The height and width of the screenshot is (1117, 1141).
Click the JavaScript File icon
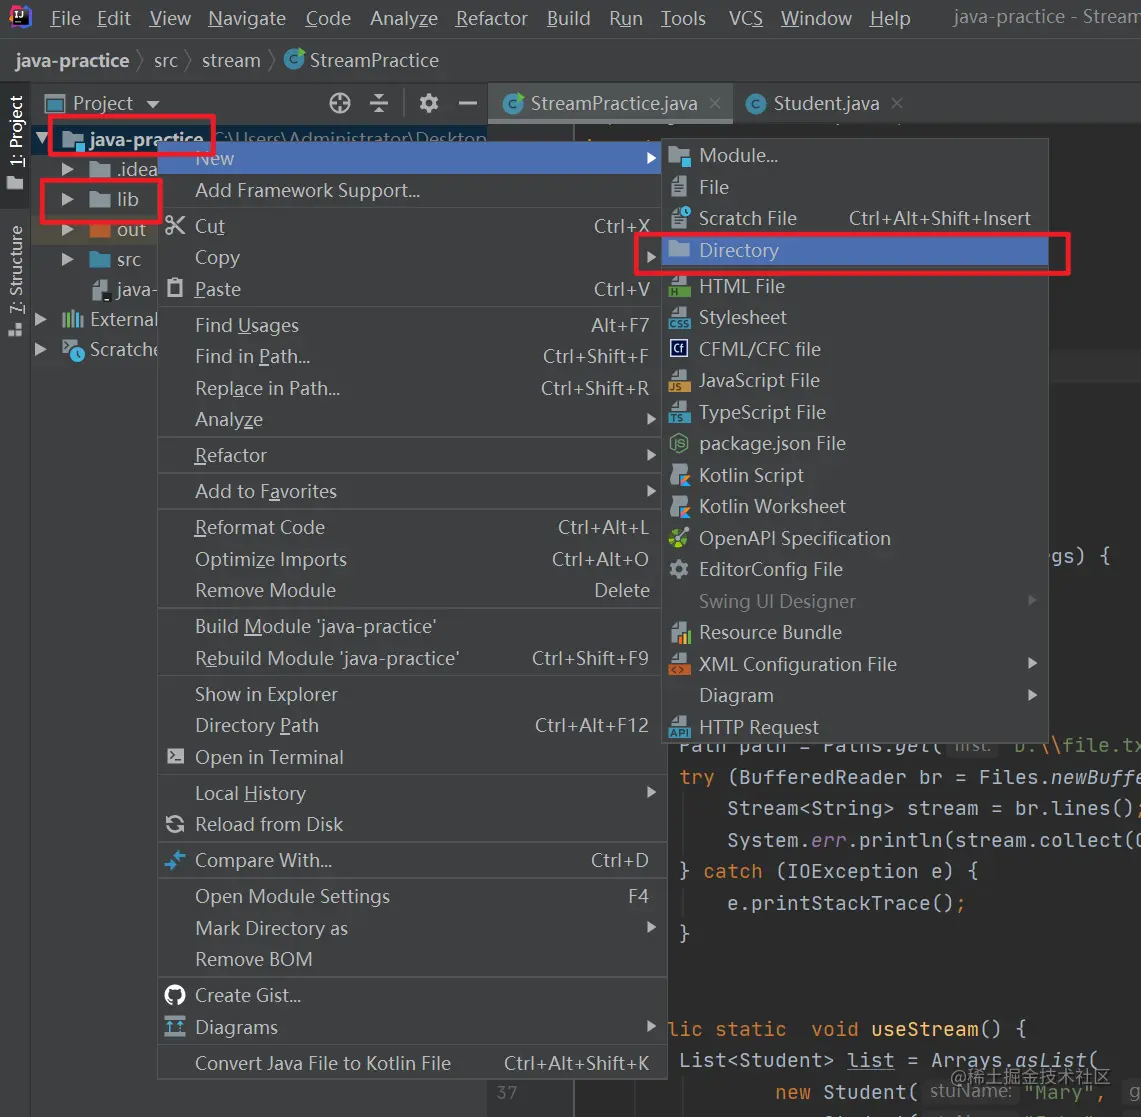click(679, 381)
